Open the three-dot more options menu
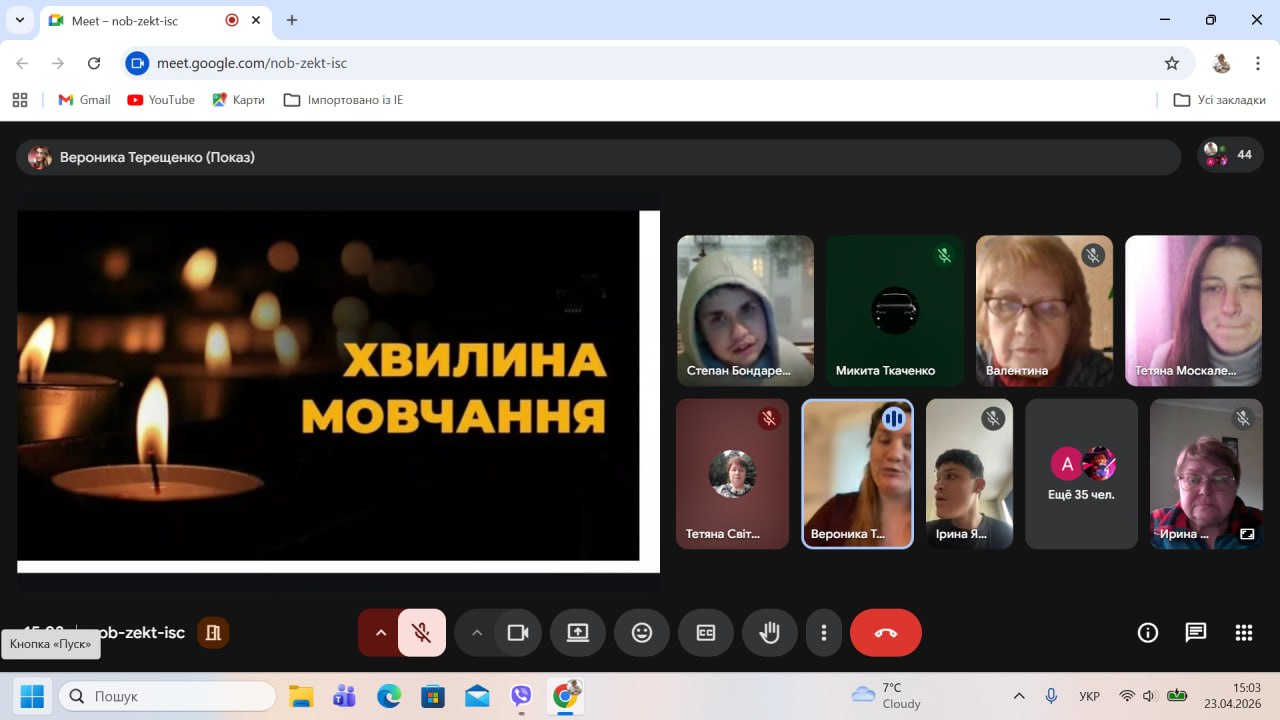 [x=824, y=632]
